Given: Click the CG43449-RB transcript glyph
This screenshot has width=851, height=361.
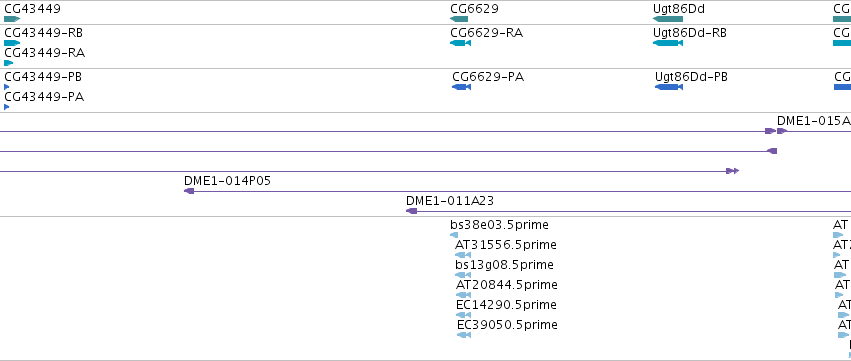Looking at the screenshot, I should tap(12, 43).
